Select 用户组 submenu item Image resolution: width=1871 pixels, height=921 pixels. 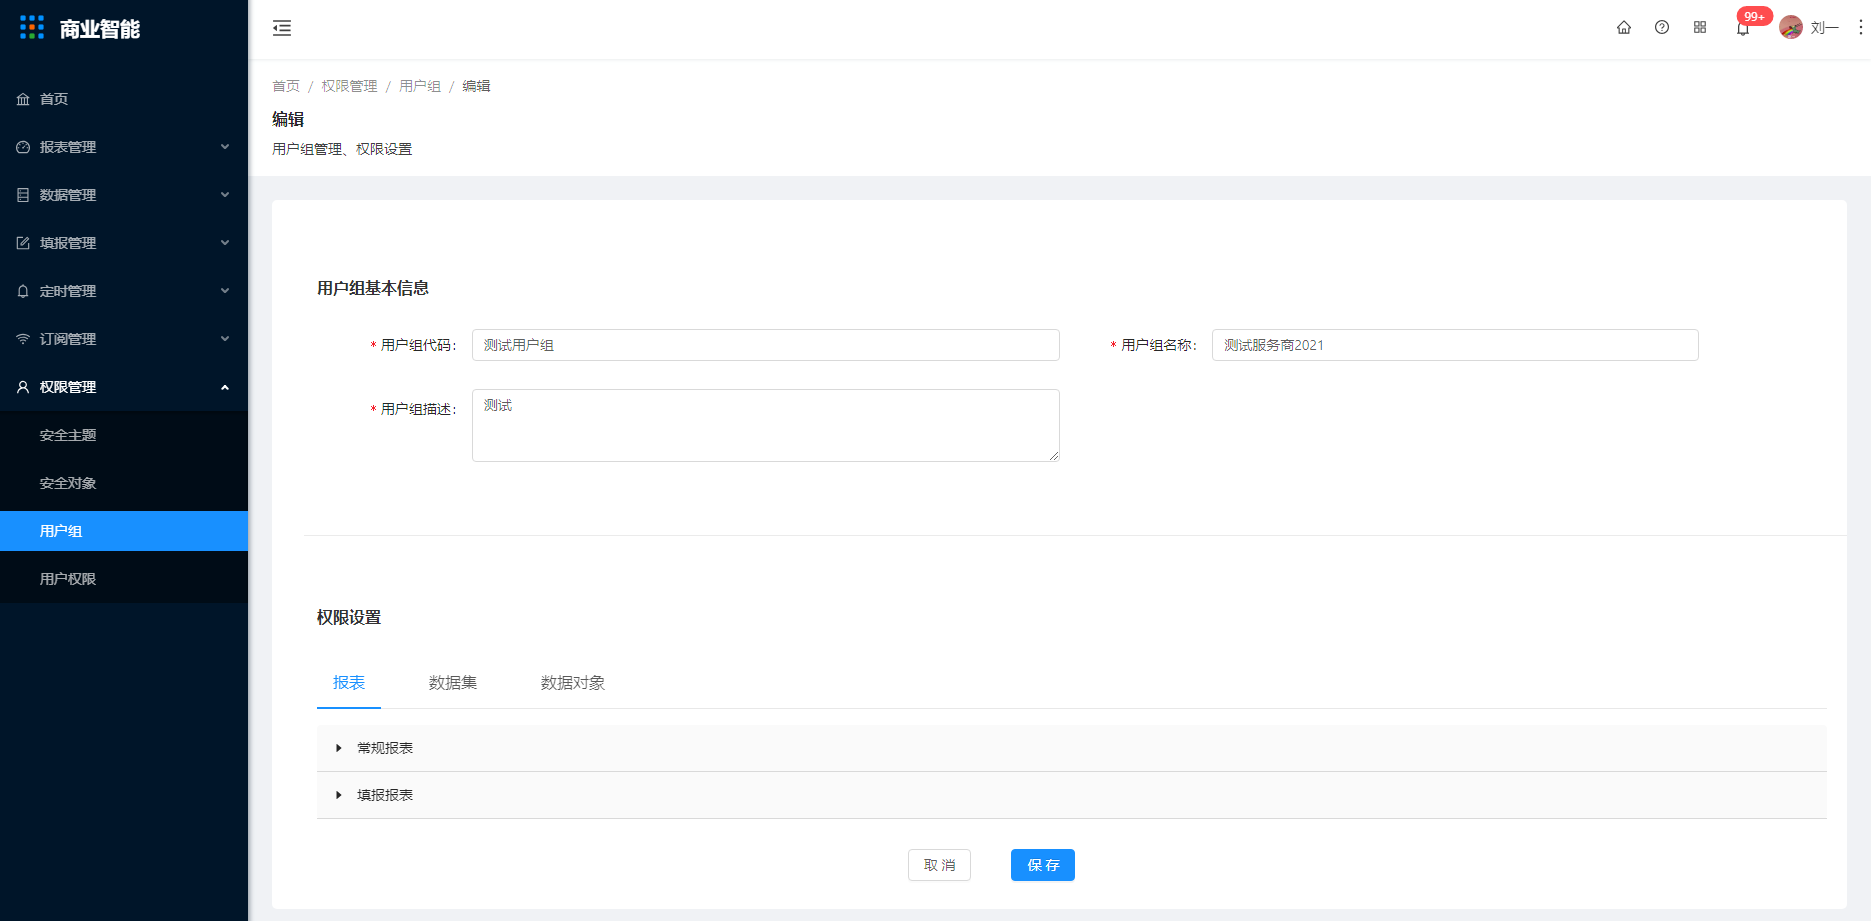(124, 531)
